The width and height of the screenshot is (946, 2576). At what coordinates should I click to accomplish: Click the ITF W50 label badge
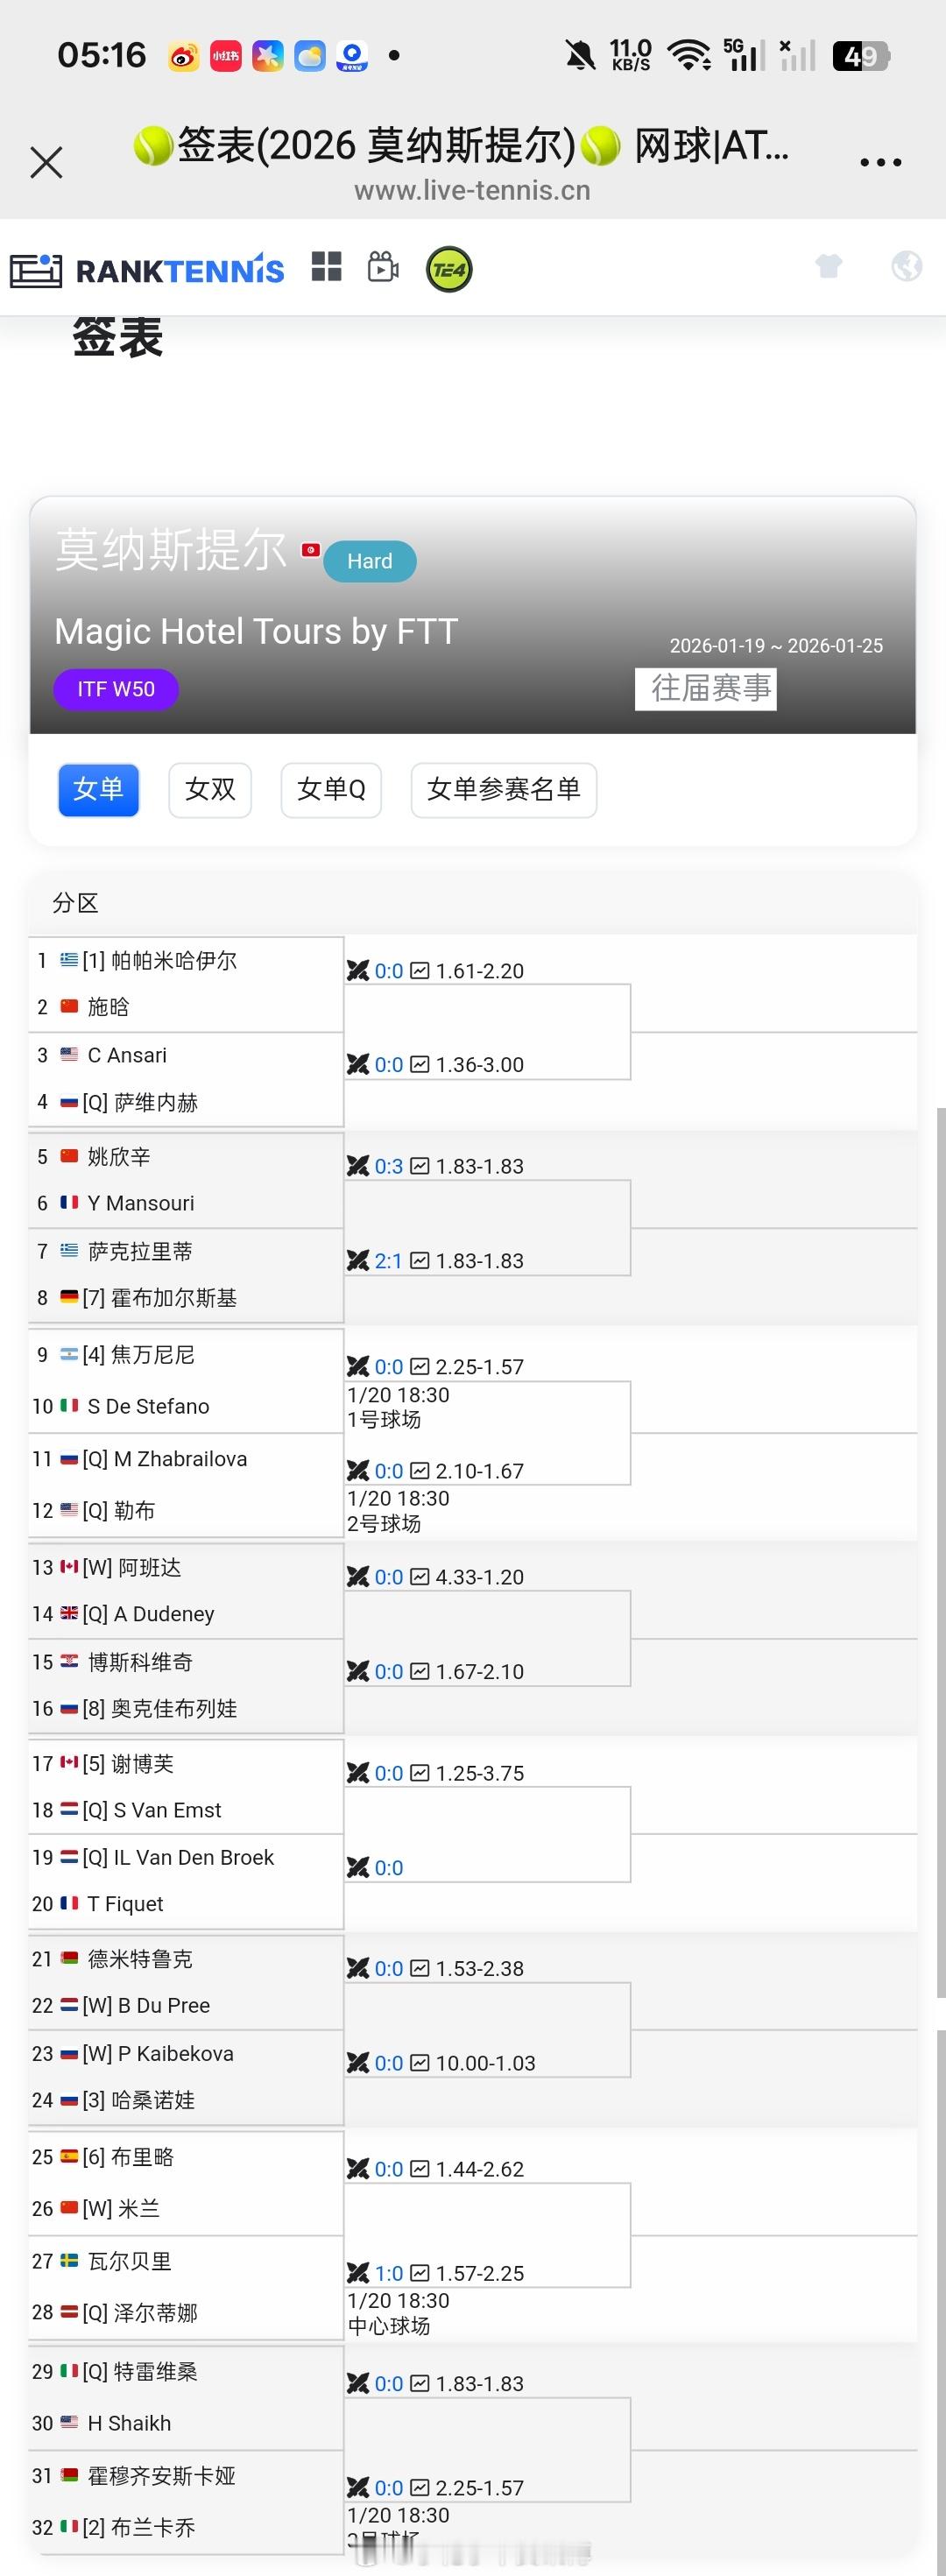115,689
